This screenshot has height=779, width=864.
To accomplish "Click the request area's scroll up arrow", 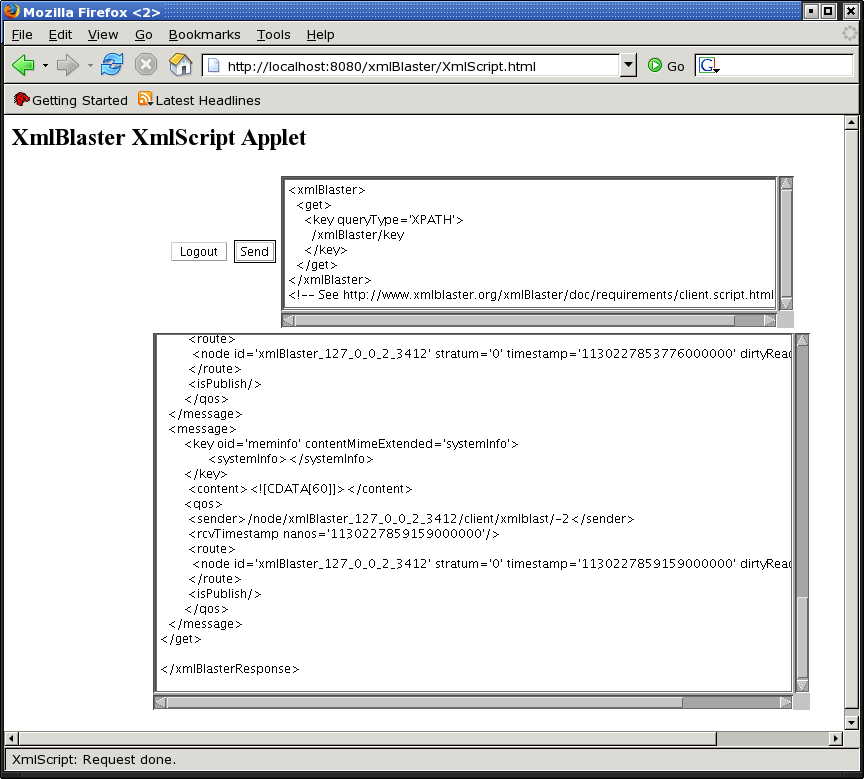I will pyautogui.click(x=786, y=183).
